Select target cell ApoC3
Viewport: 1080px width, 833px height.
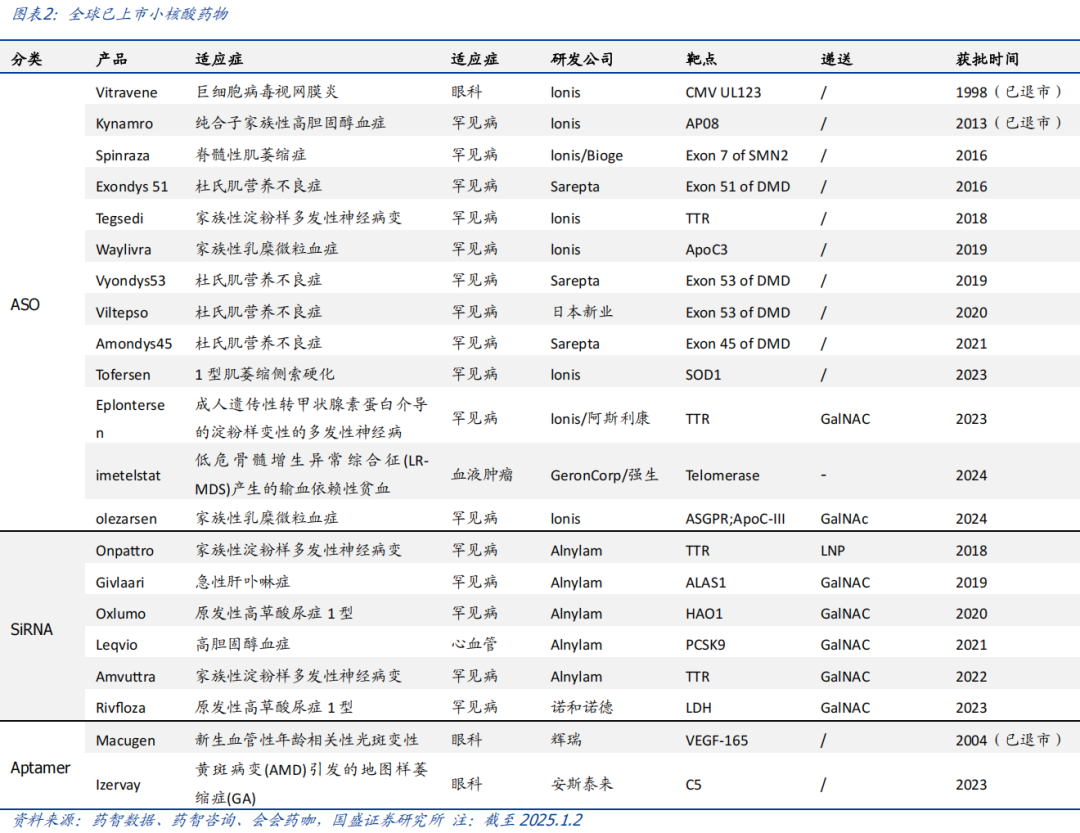[706, 249]
